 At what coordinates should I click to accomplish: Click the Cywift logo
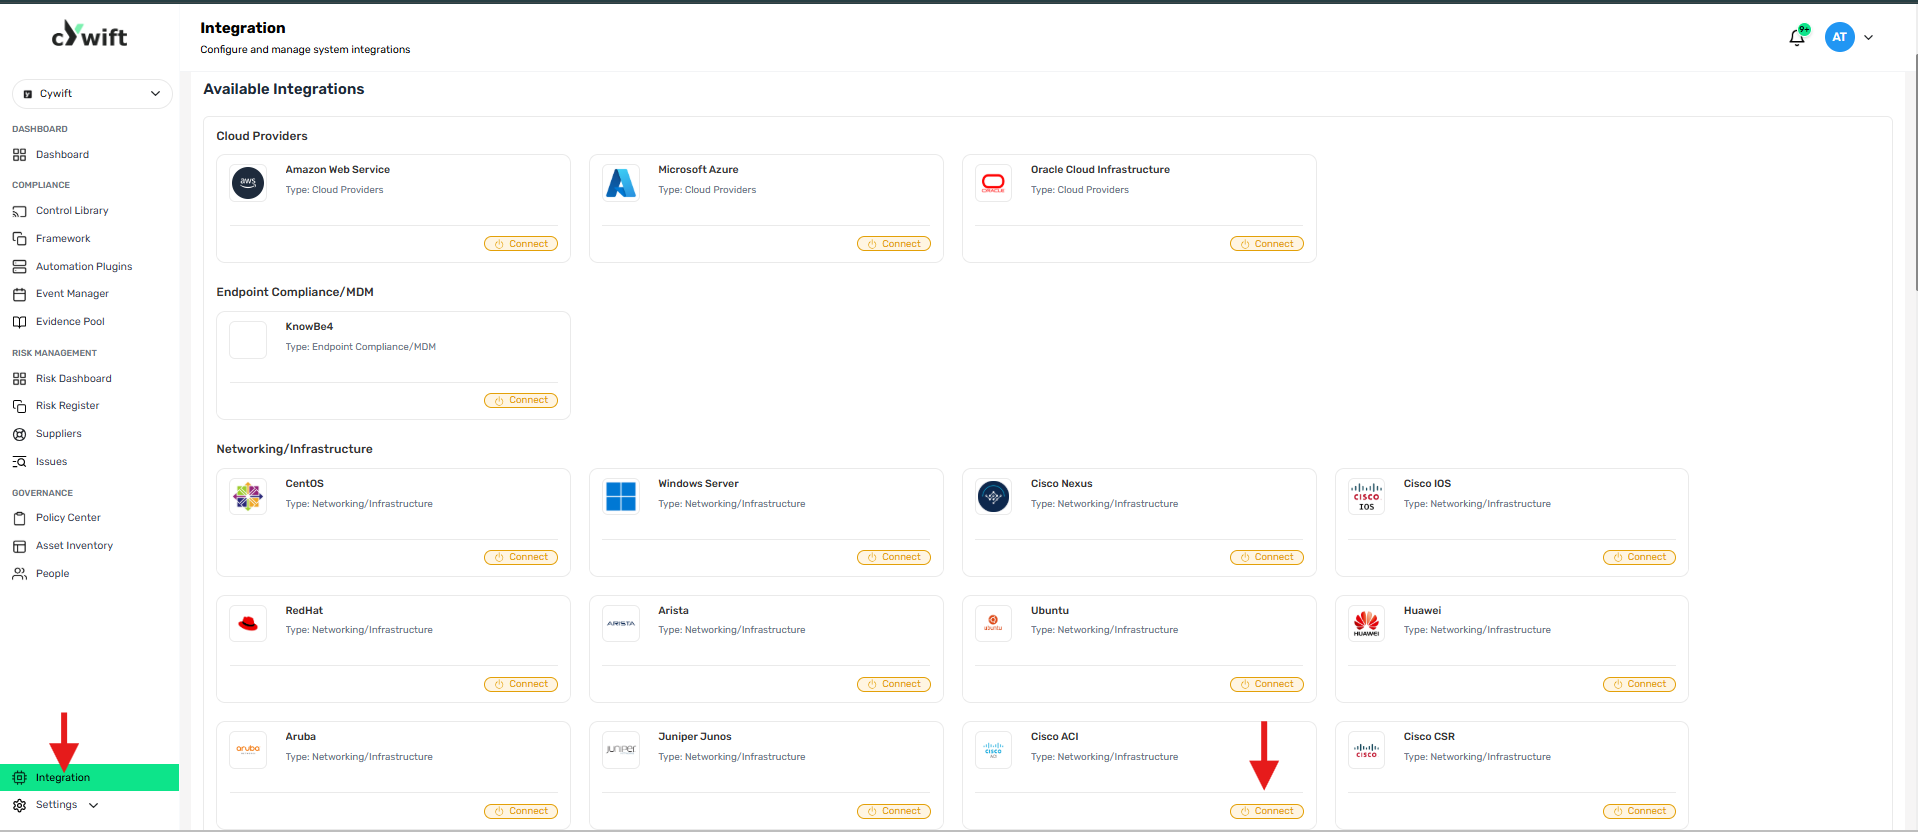click(90, 35)
